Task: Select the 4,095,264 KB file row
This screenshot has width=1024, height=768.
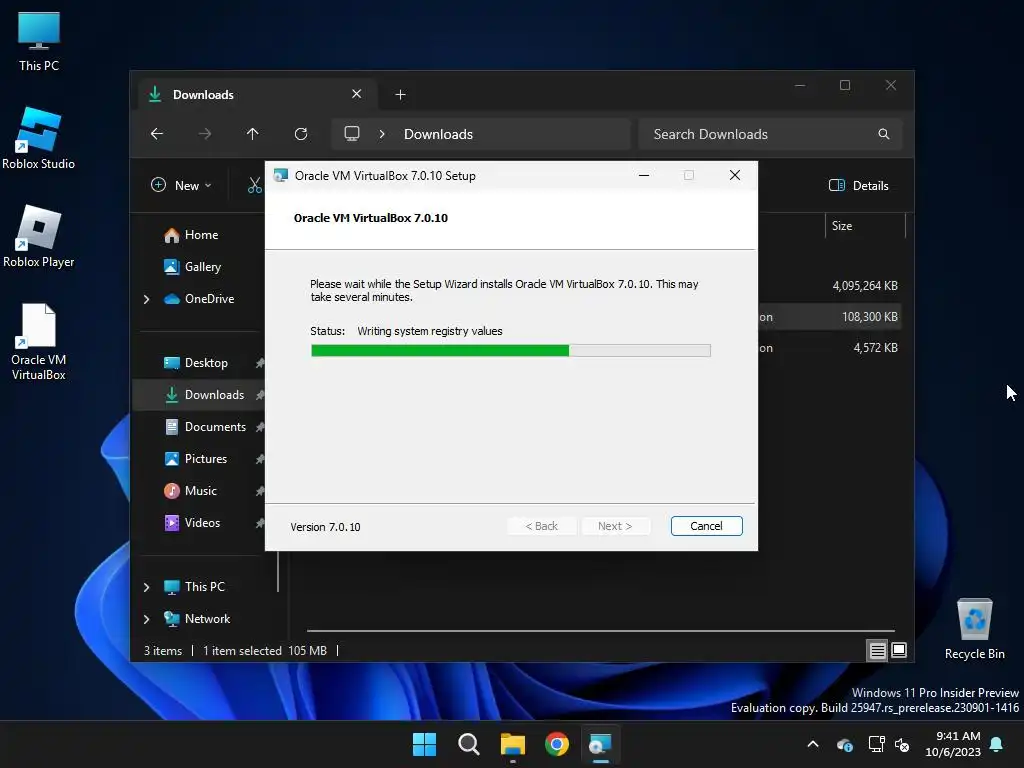Action: pyautogui.click(x=829, y=285)
